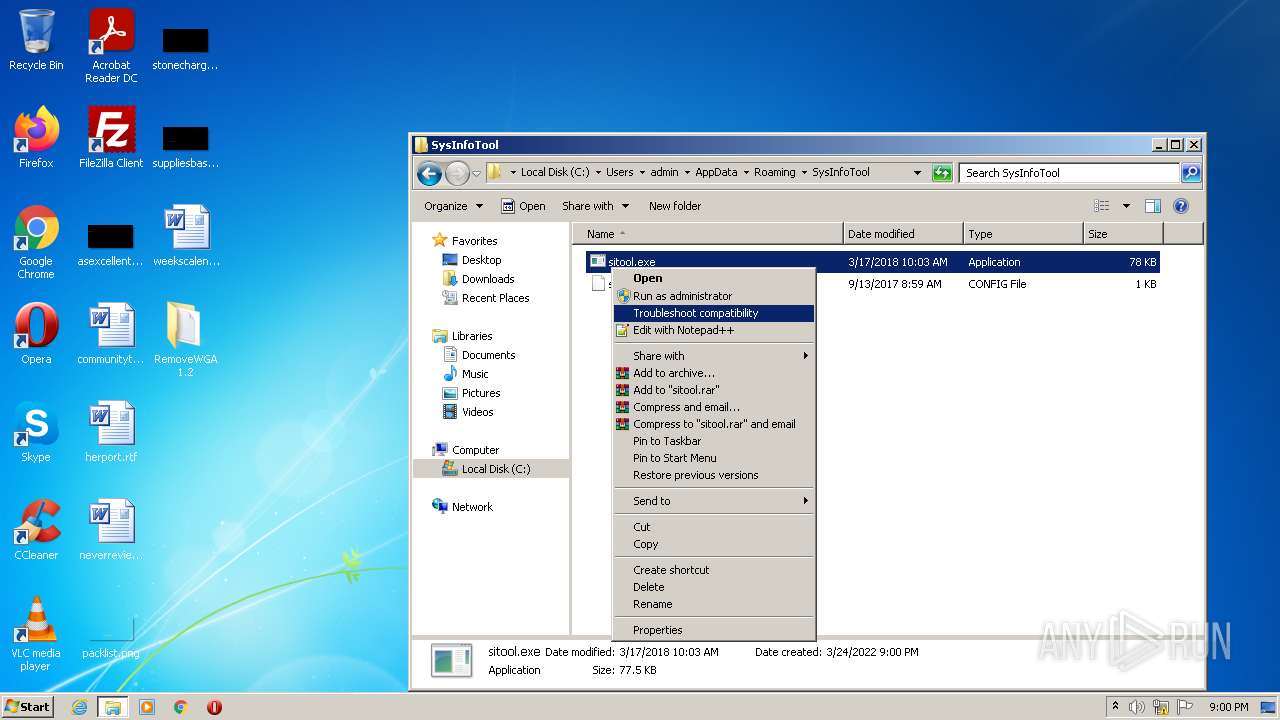Show hidden tray icons arrow
This screenshot has height=720, width=1280.
[1115, 707]
